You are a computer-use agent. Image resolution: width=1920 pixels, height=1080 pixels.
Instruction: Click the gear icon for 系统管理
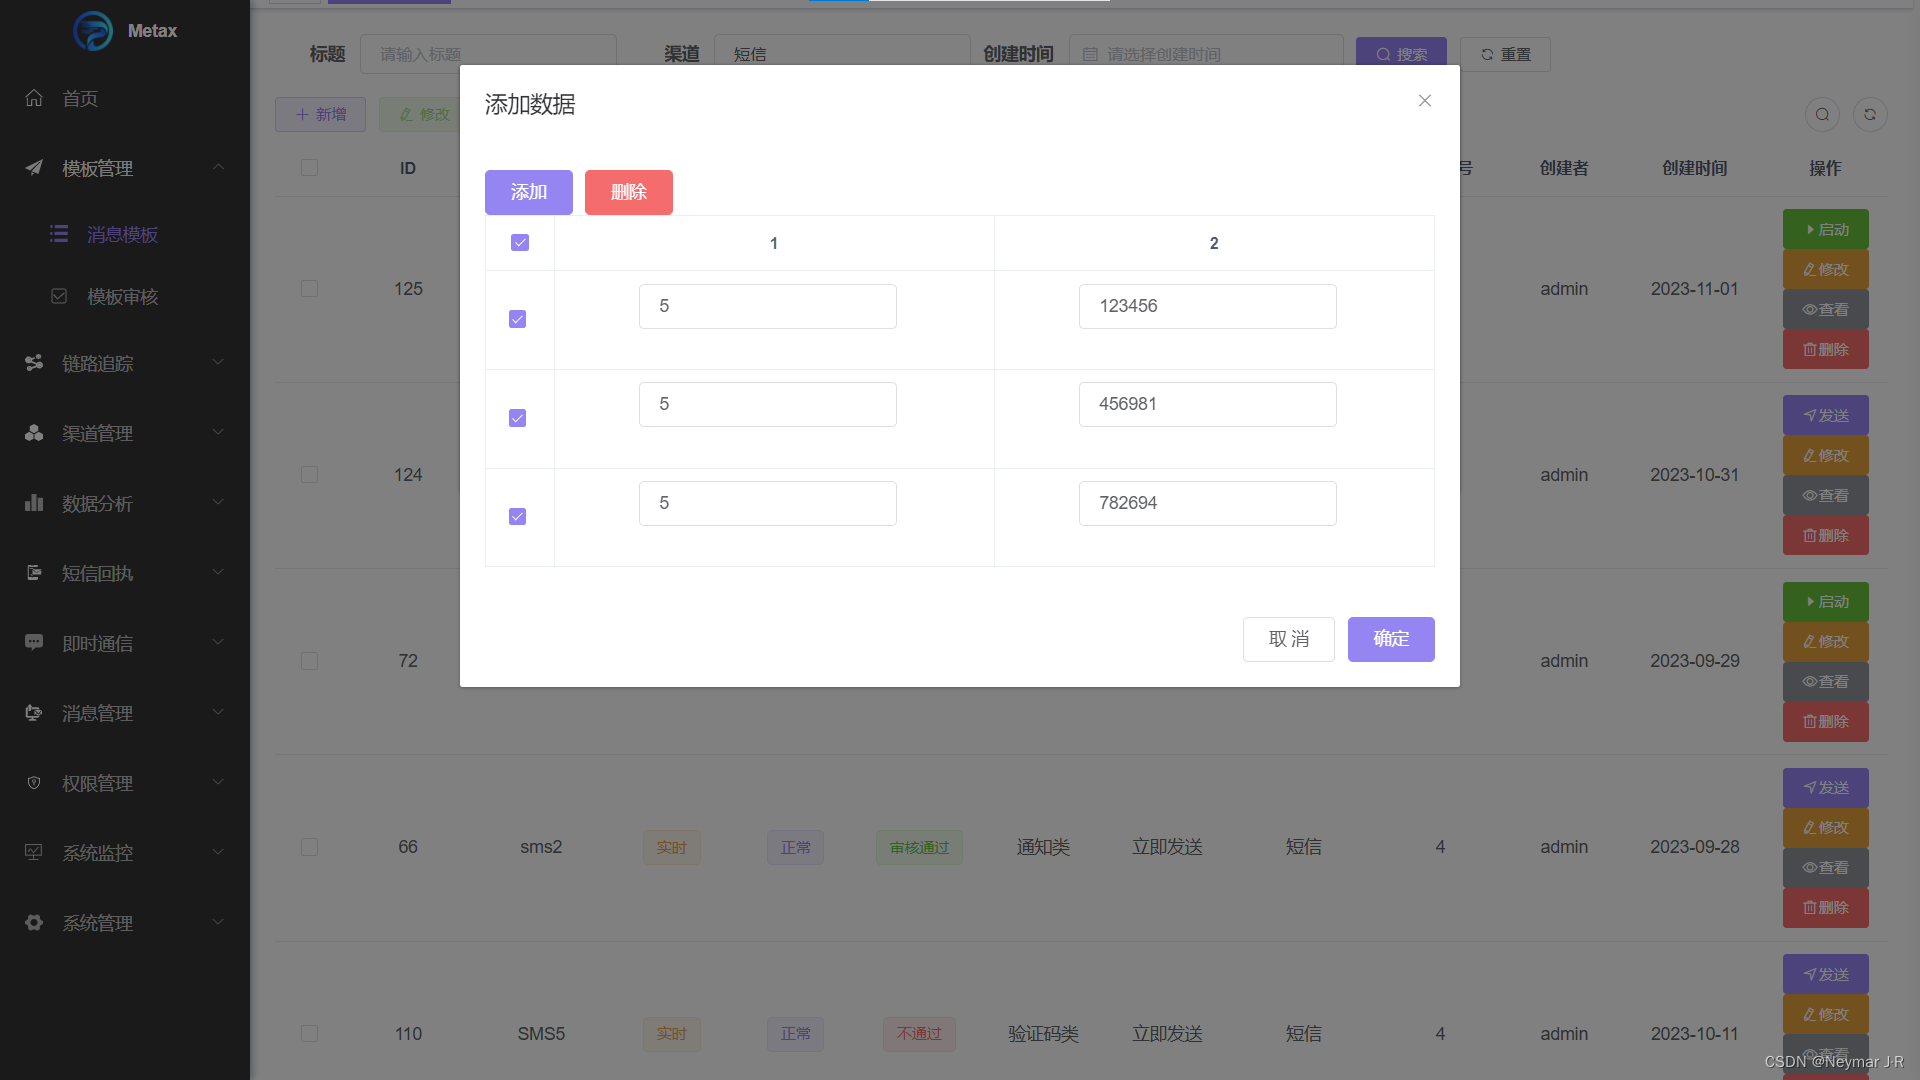click(x=34, y=923)
